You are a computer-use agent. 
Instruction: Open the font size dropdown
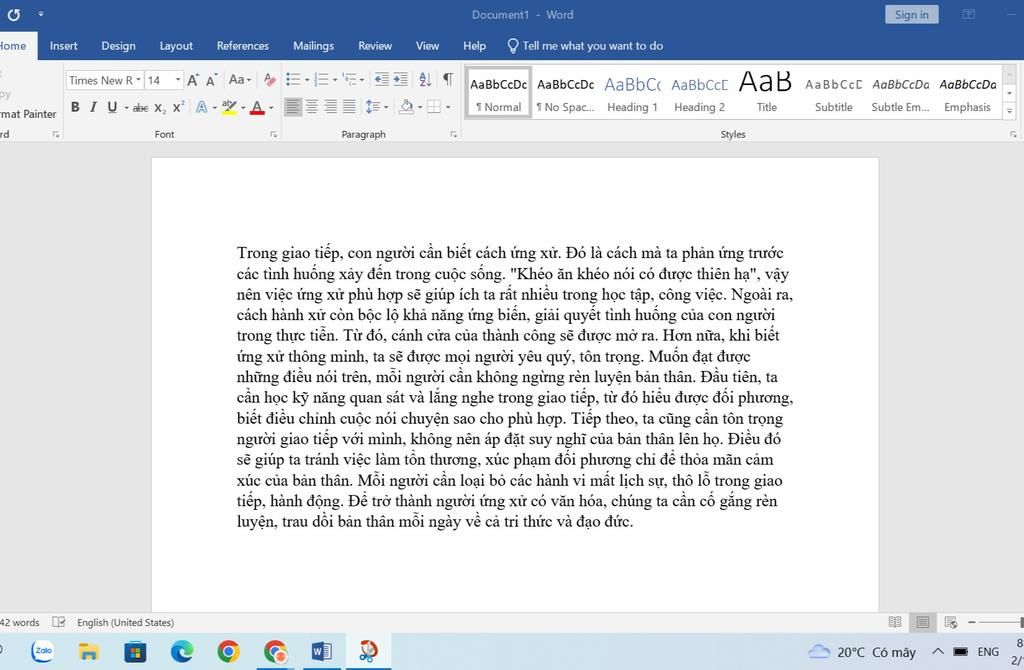click(178, 80)
